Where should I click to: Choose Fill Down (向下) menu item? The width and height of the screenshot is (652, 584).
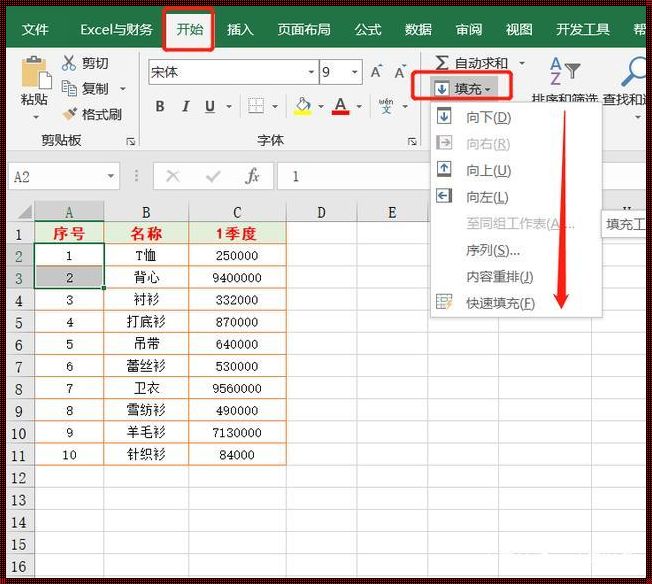tap(516, 117)
